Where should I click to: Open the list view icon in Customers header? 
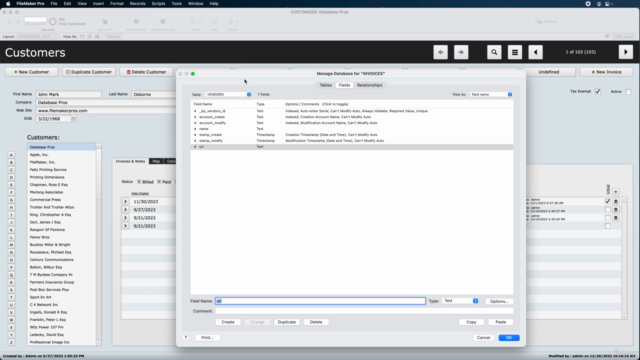pyautogui.click(x=515, y=52)
